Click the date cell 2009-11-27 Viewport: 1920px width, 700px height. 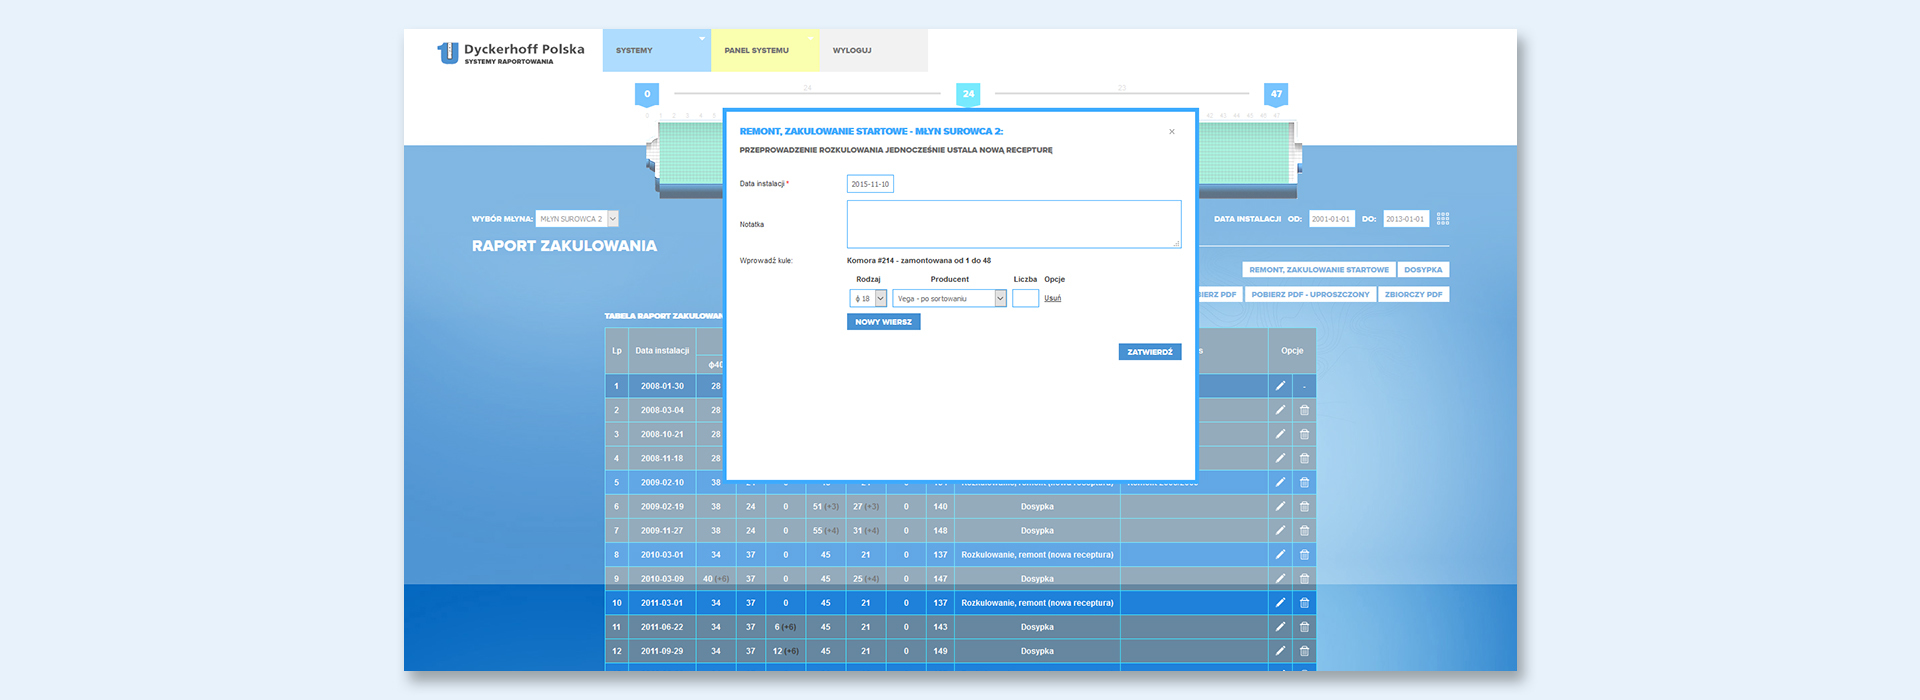point(662,530)
